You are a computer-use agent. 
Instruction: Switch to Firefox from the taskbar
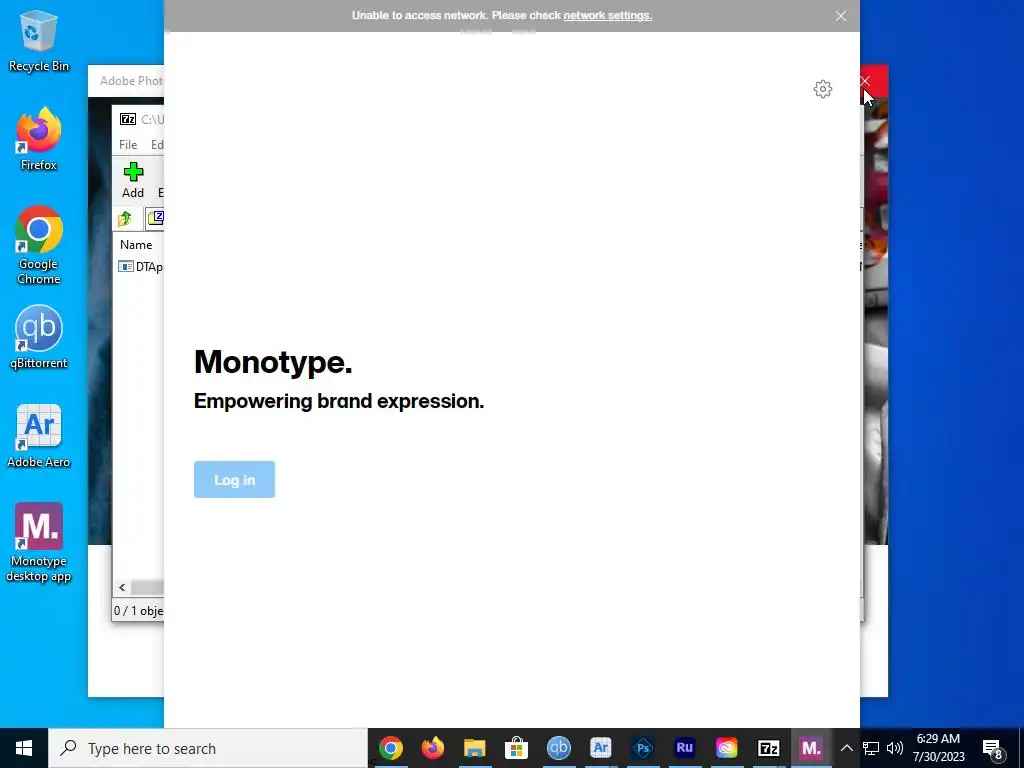pos(432,748)
